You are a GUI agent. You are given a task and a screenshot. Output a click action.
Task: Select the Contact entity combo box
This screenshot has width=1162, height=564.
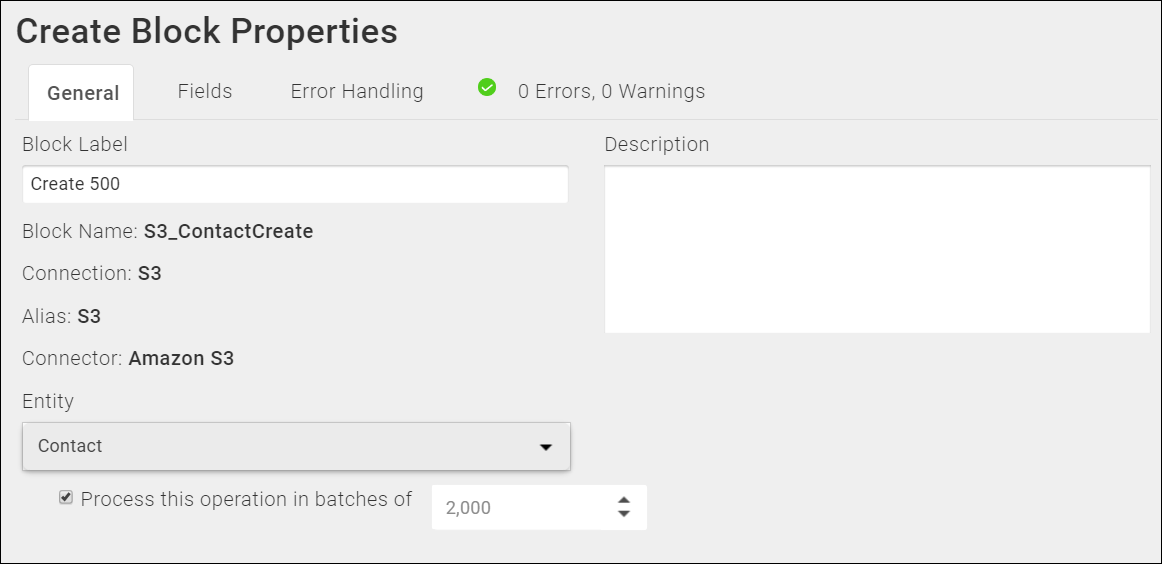point(296,446)
